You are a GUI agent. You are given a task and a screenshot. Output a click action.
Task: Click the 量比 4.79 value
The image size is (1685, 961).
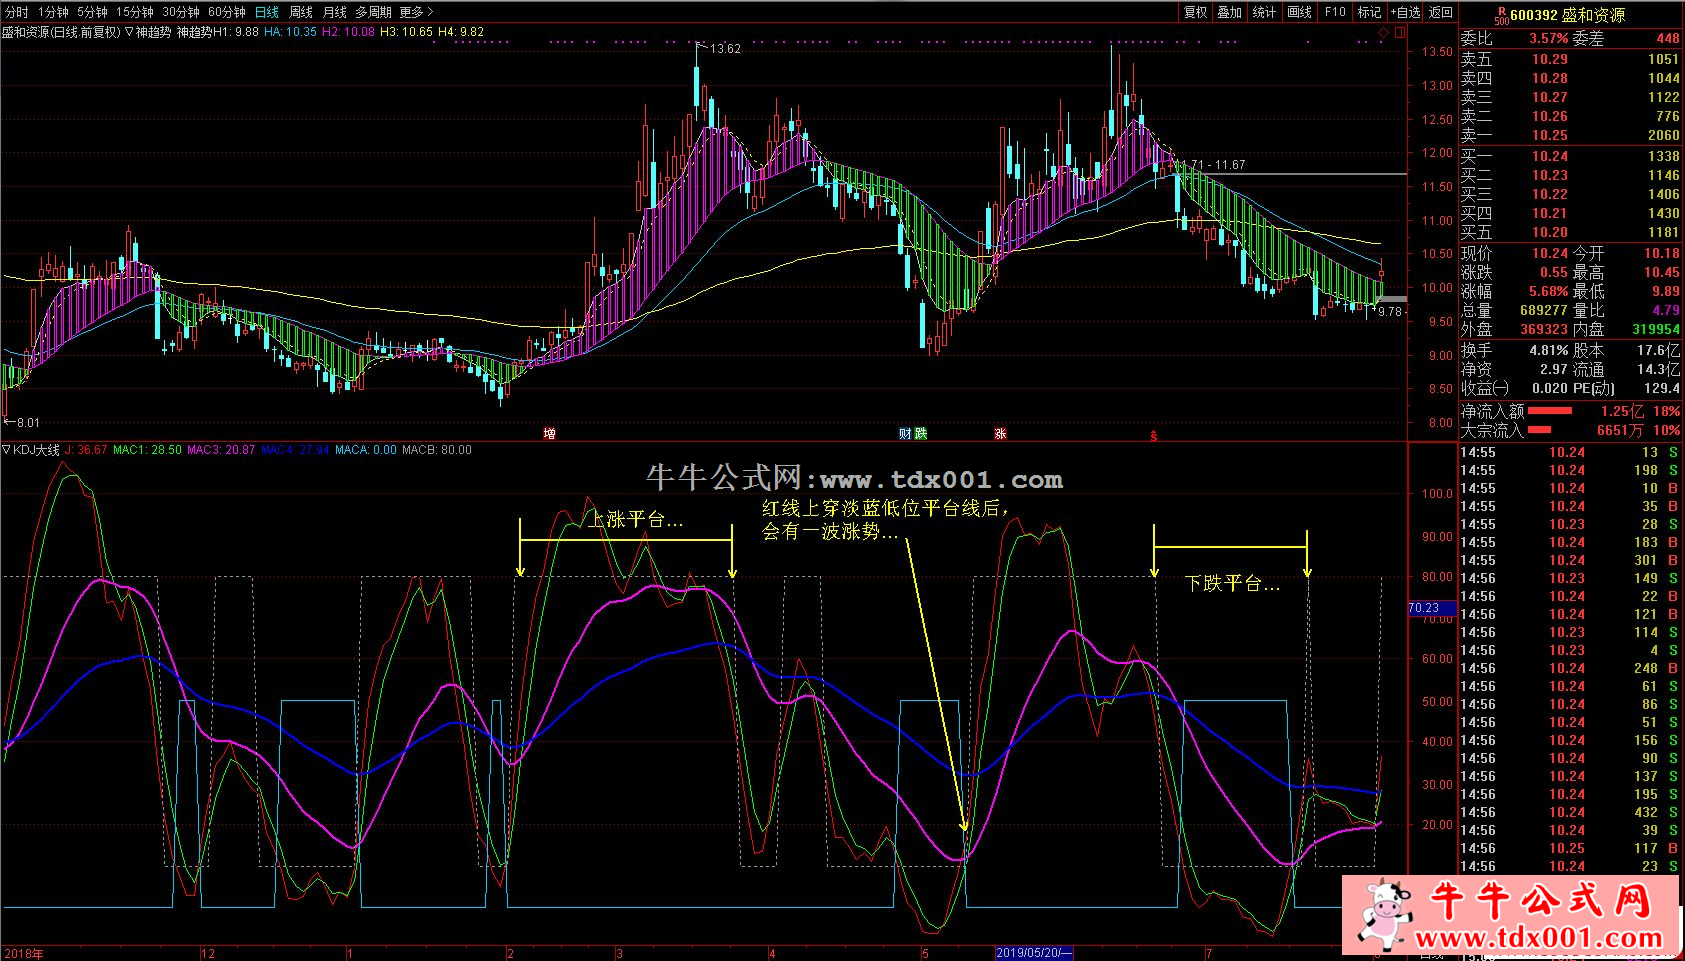[x=1666, y=311]
